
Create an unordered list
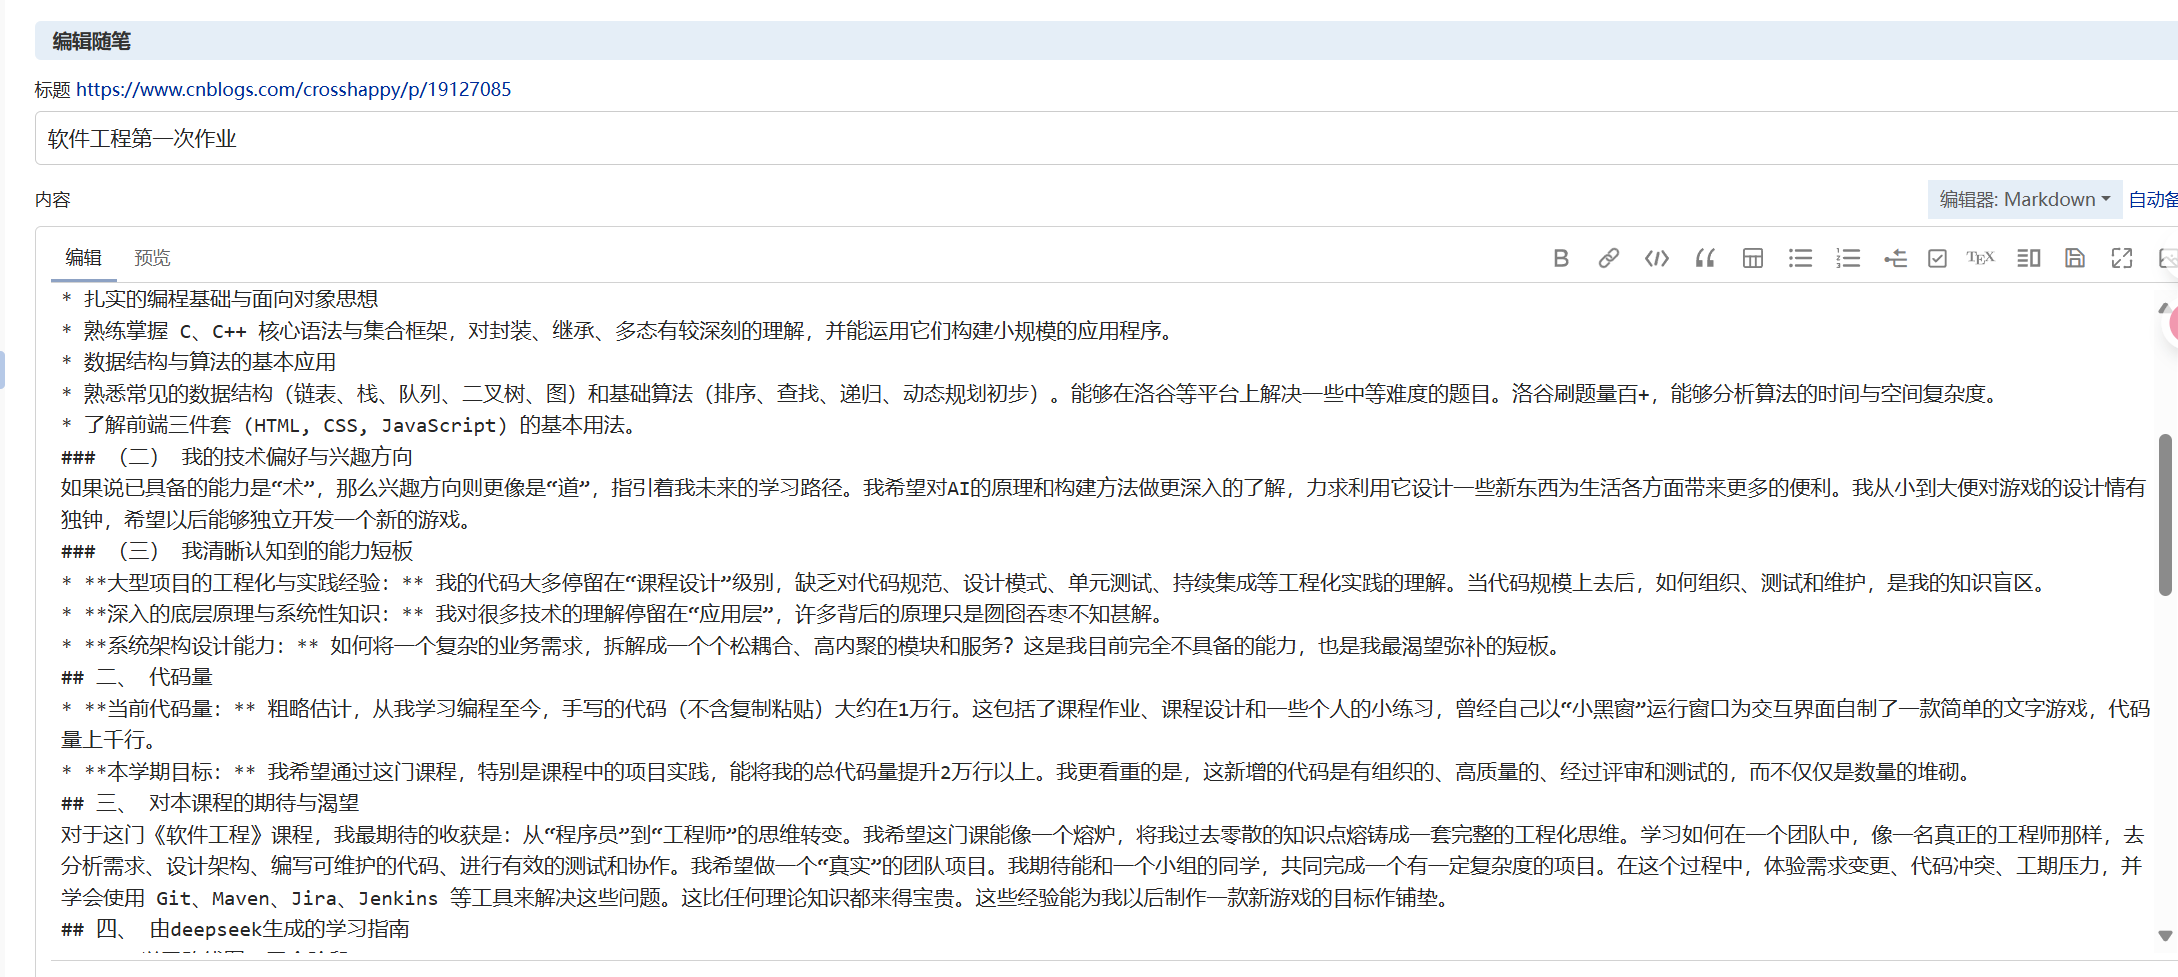tap(1800, 258)
